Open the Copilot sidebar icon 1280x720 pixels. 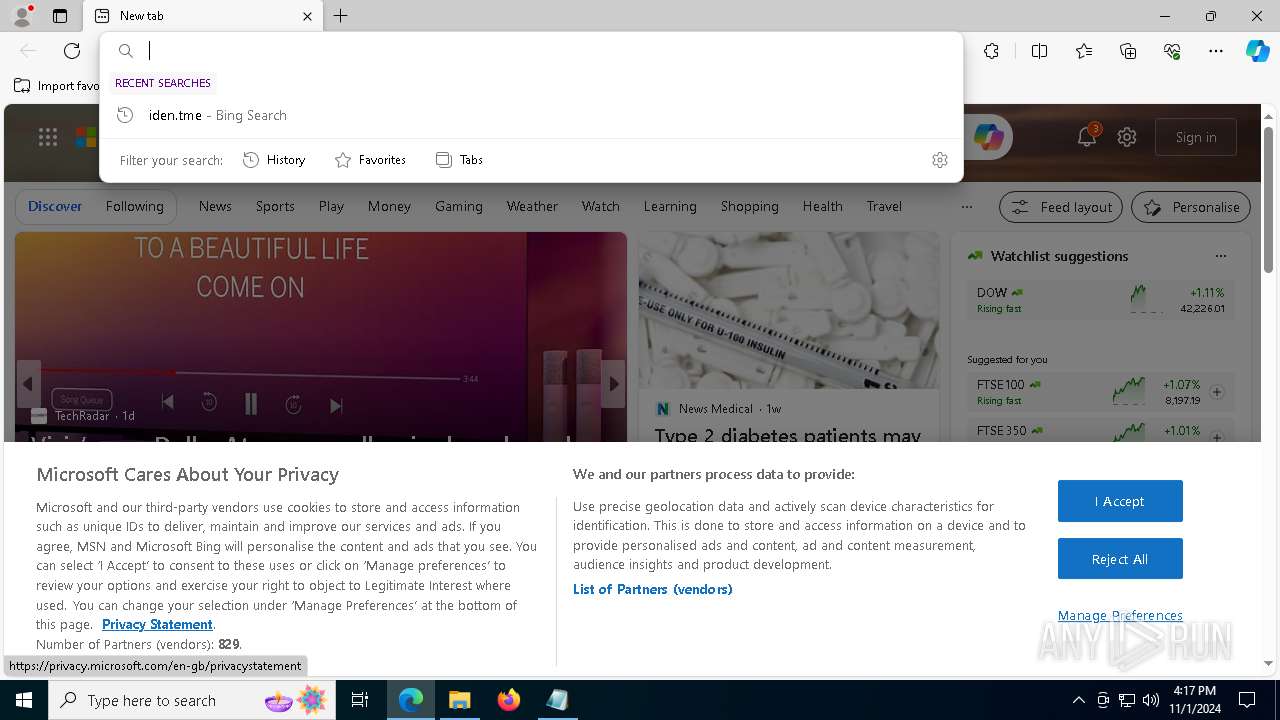[x=1257, y=51]
